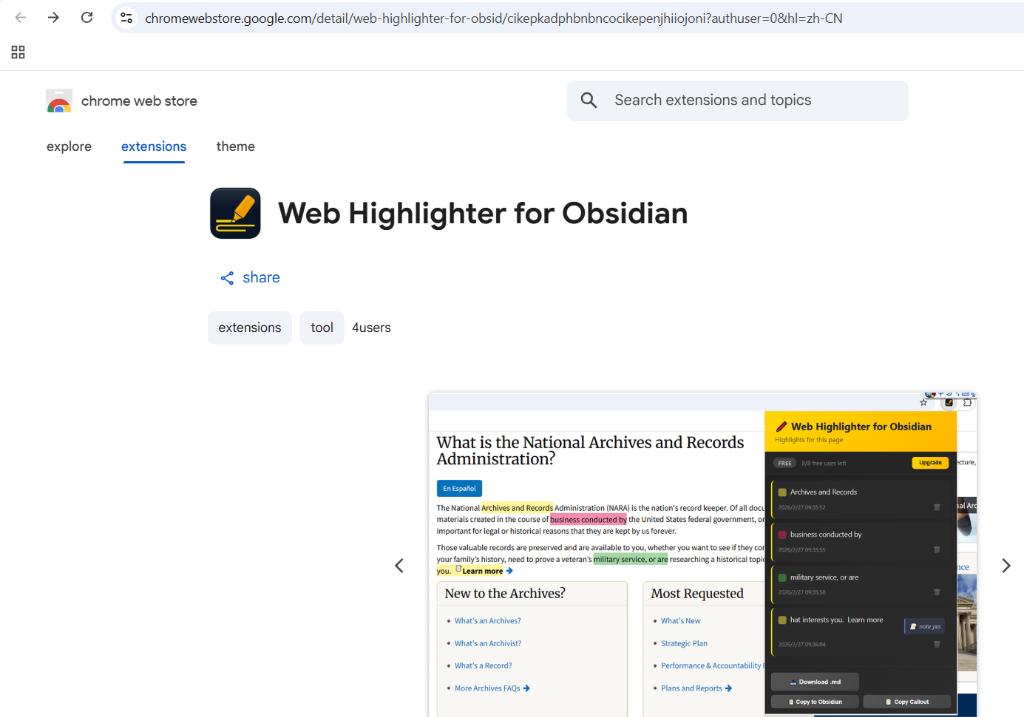Click the back navigation arrow
Screen dimensions: 1024x717
click(x=20, y=17)
